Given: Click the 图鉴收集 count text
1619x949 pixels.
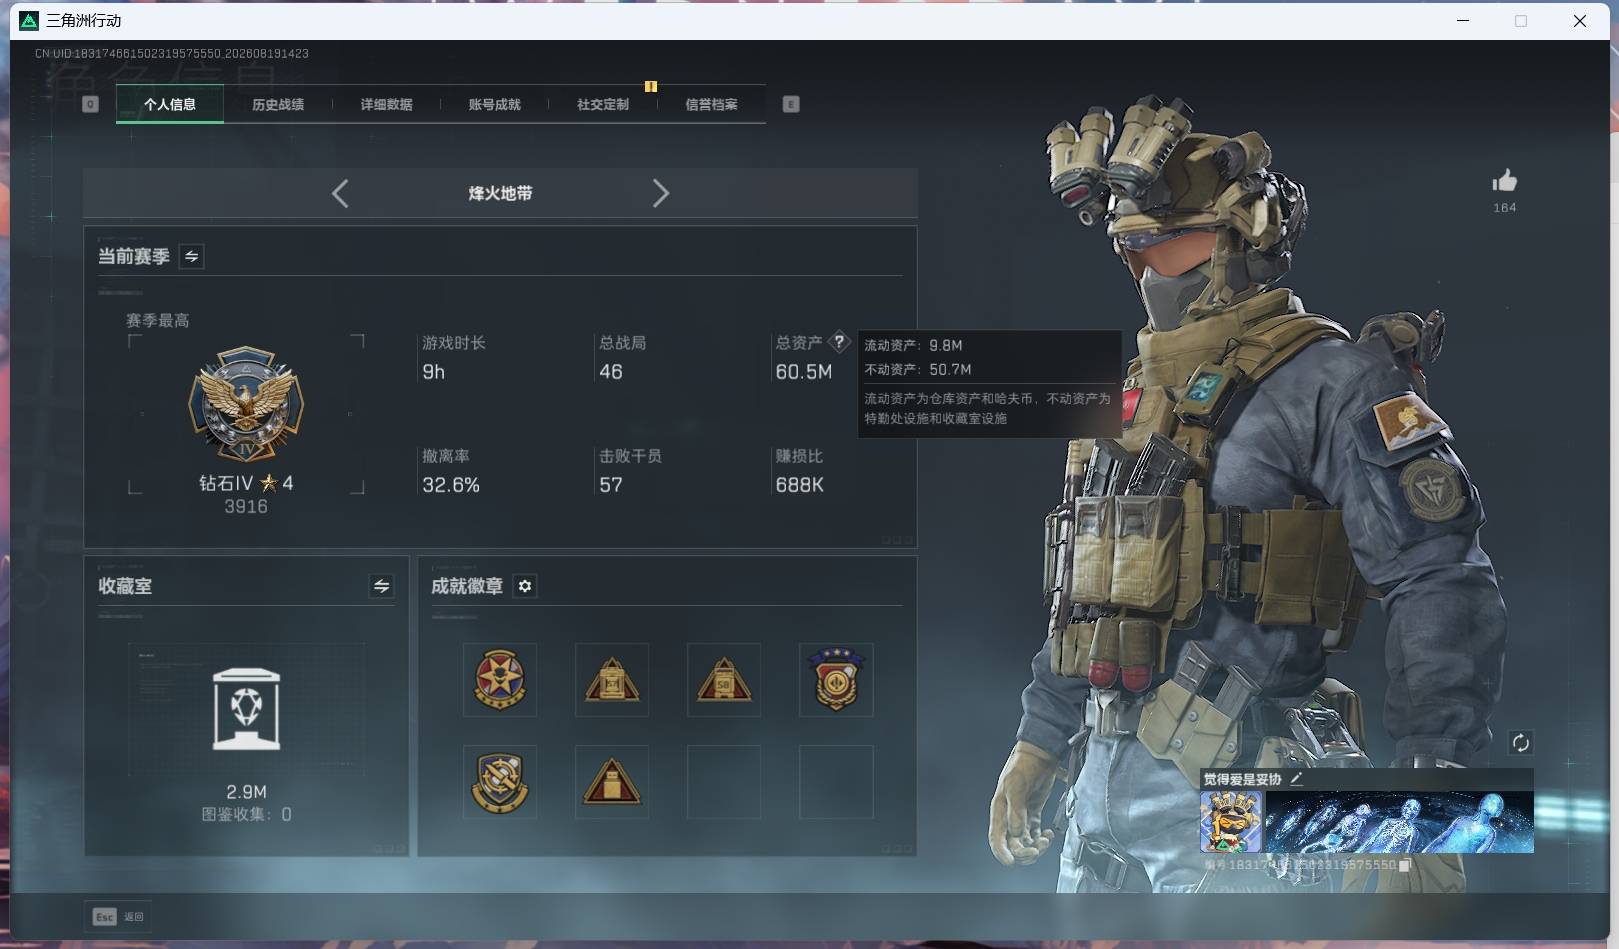Looking at the screenshot, I should 246,815.
